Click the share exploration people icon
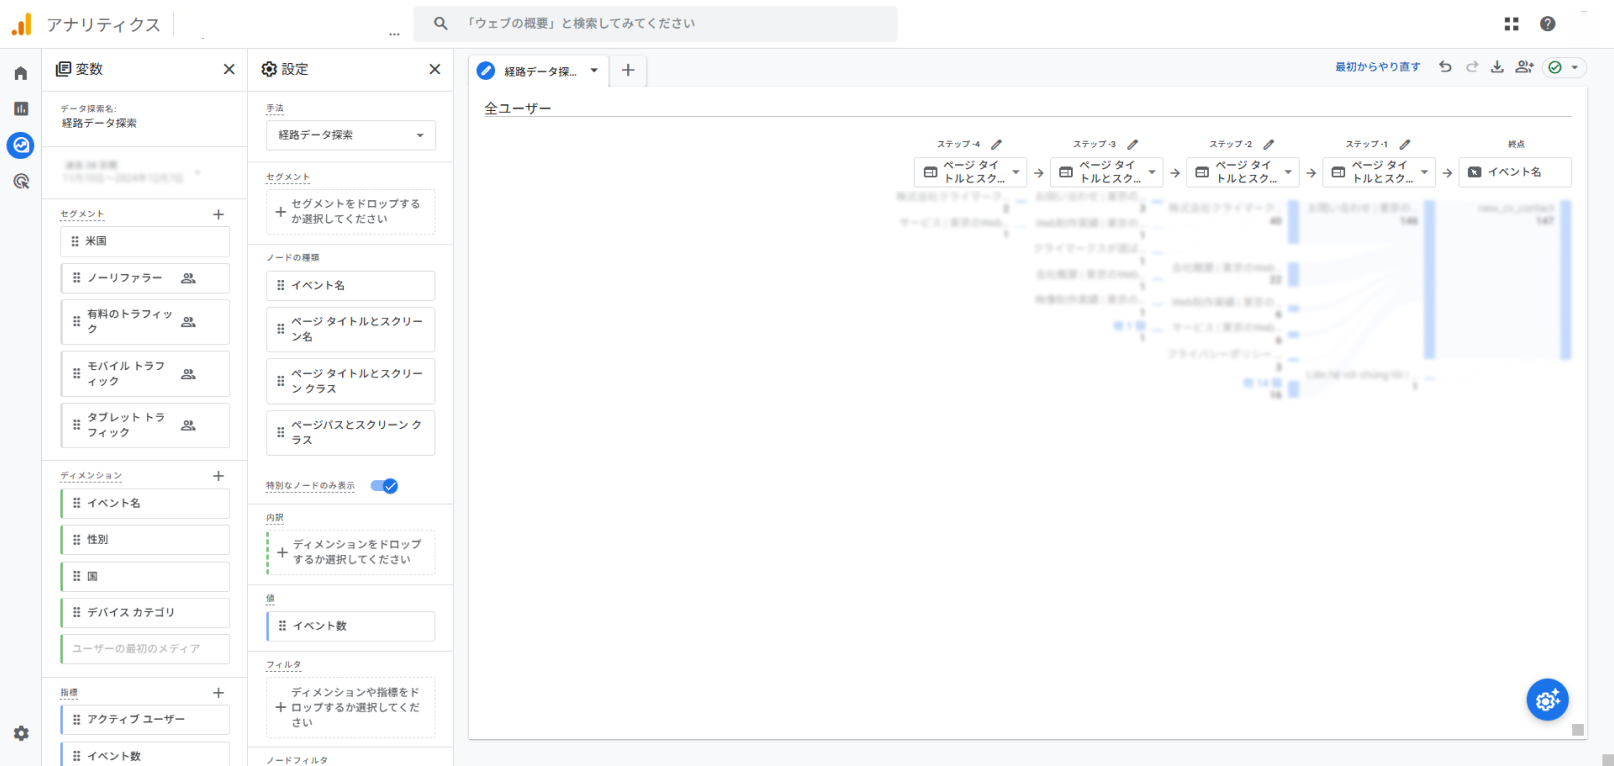Screen dimensions: 1614x766 pos(1524,67)
